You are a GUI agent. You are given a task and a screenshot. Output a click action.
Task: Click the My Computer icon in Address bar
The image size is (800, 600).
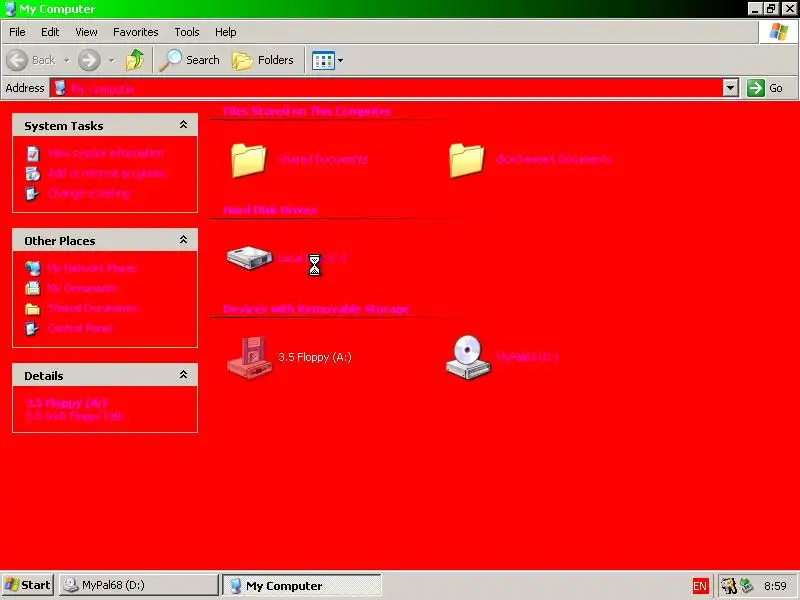(60, 88)
